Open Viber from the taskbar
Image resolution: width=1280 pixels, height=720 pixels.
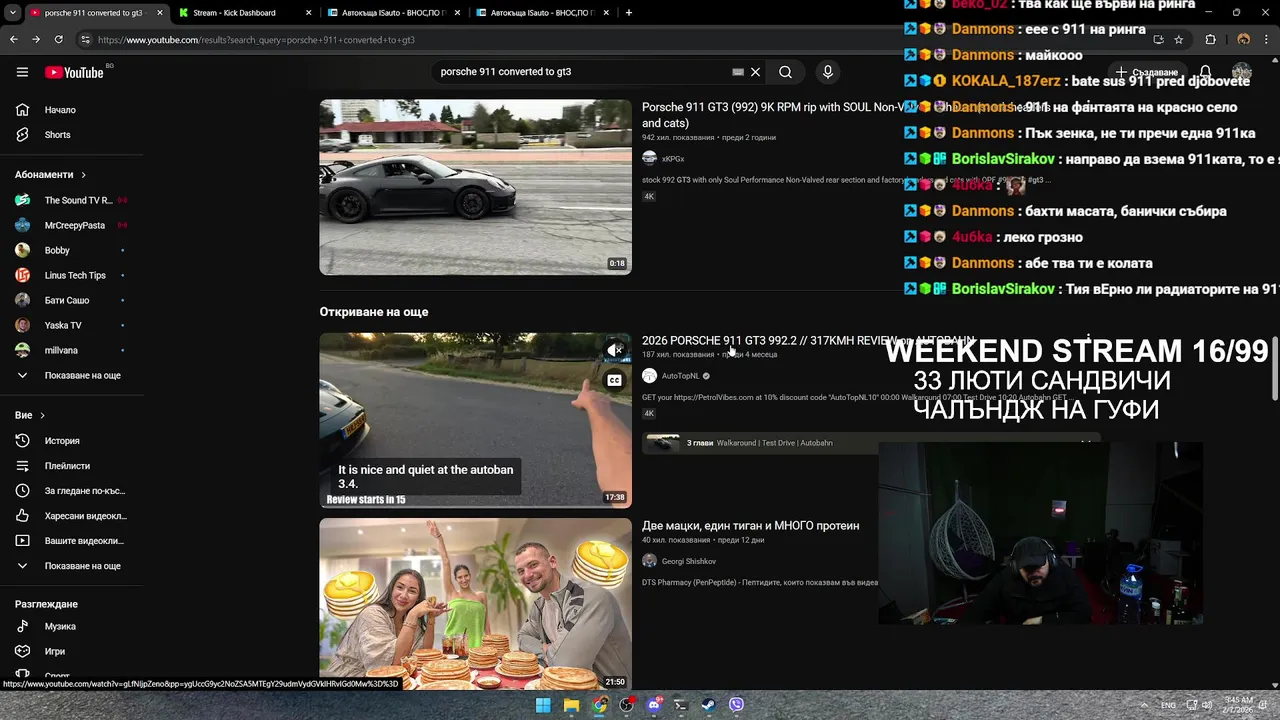(x=736, y=705)
